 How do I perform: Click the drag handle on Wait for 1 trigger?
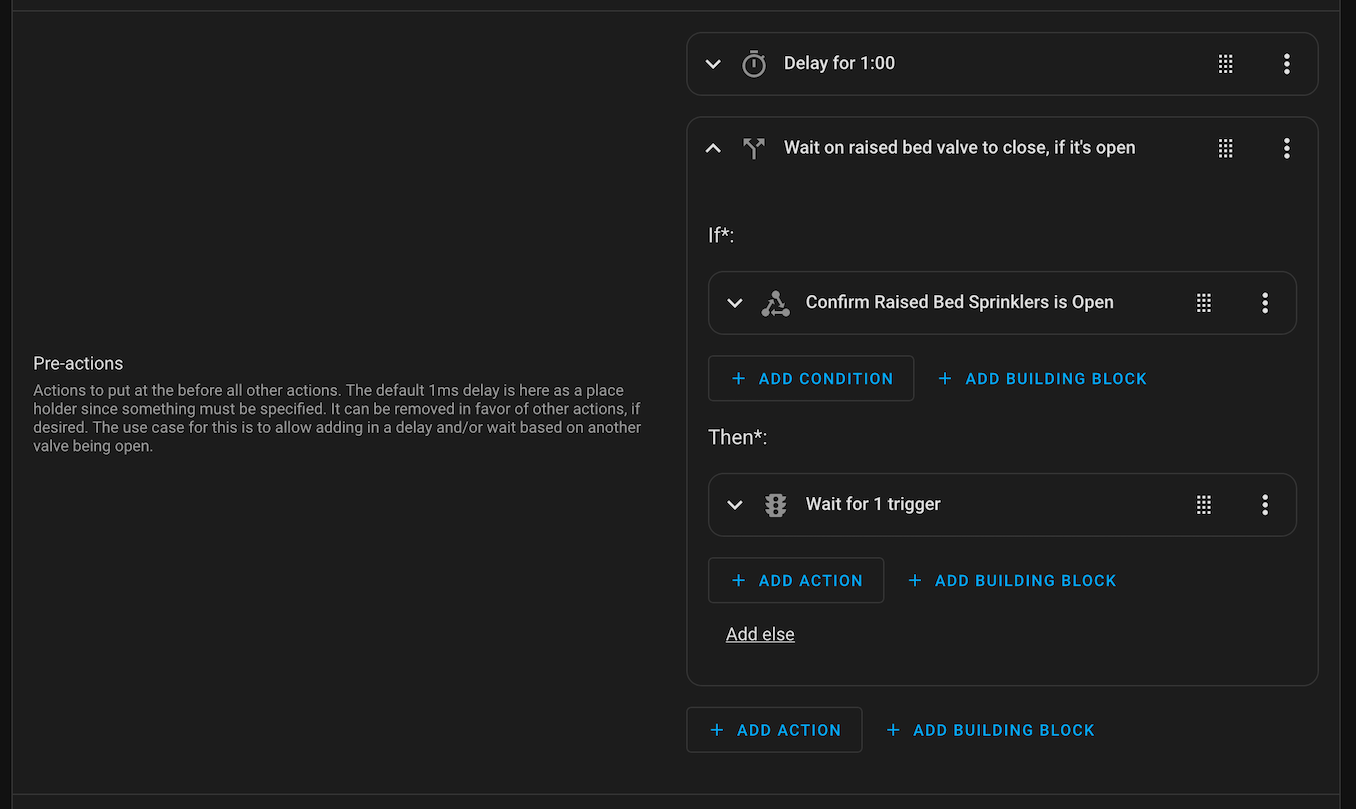[x=1204, y=505]
